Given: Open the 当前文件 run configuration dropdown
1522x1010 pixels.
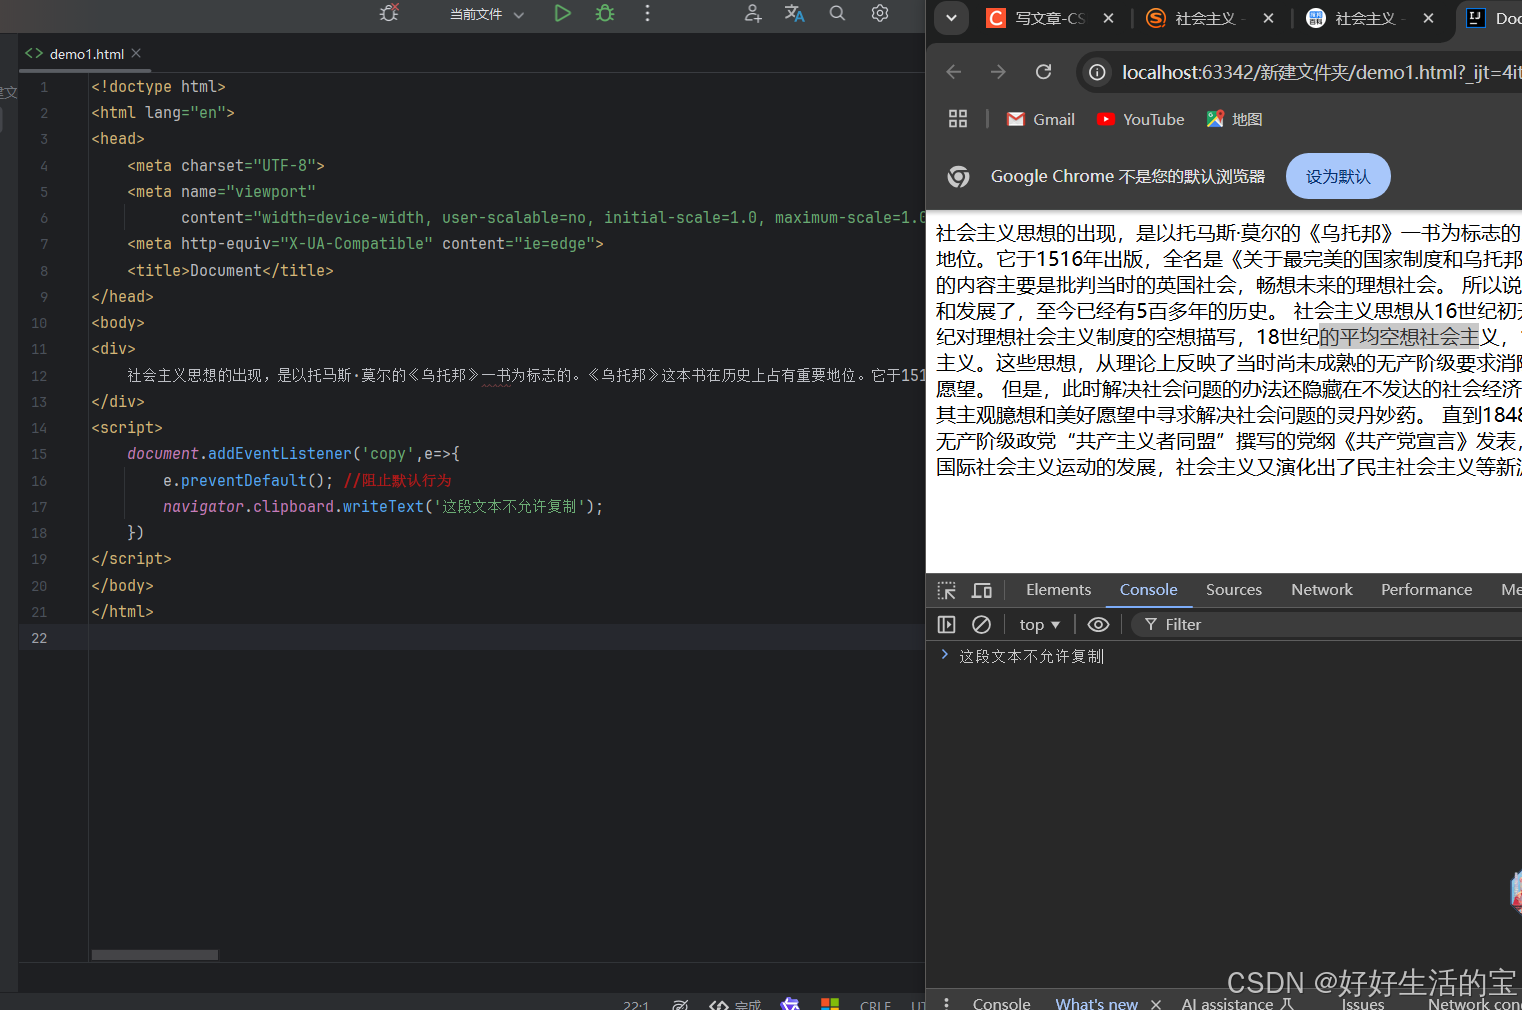Looking at the screenshot, I should (x=486, y=14).
